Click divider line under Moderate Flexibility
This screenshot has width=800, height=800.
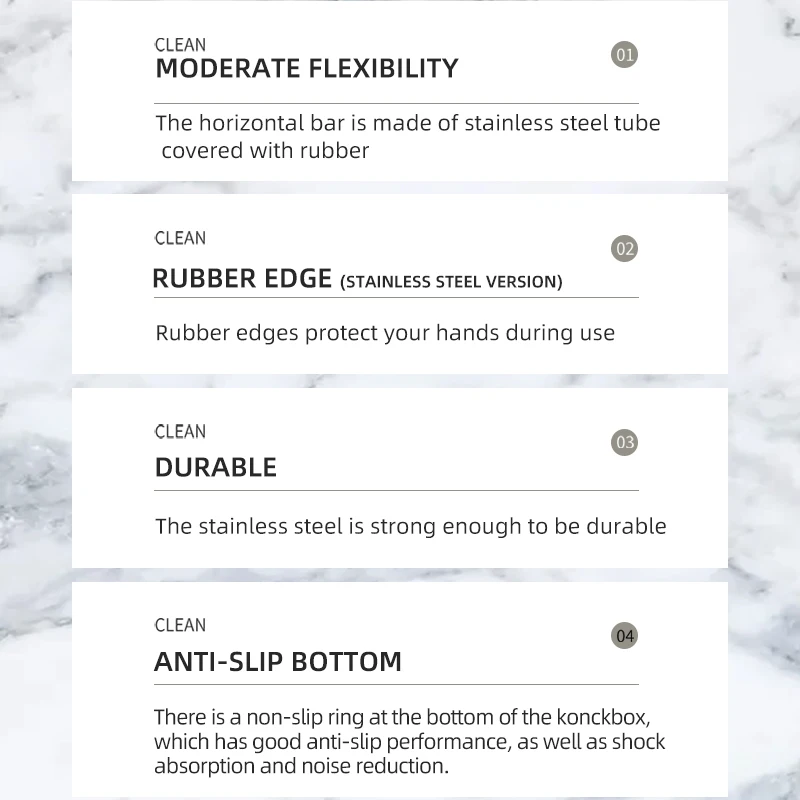(396, 103)
